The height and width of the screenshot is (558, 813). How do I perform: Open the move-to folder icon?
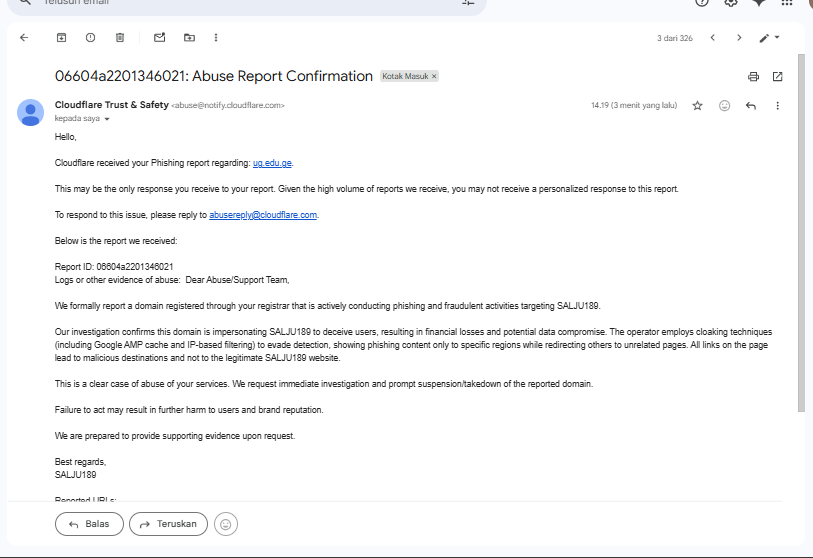189,38
